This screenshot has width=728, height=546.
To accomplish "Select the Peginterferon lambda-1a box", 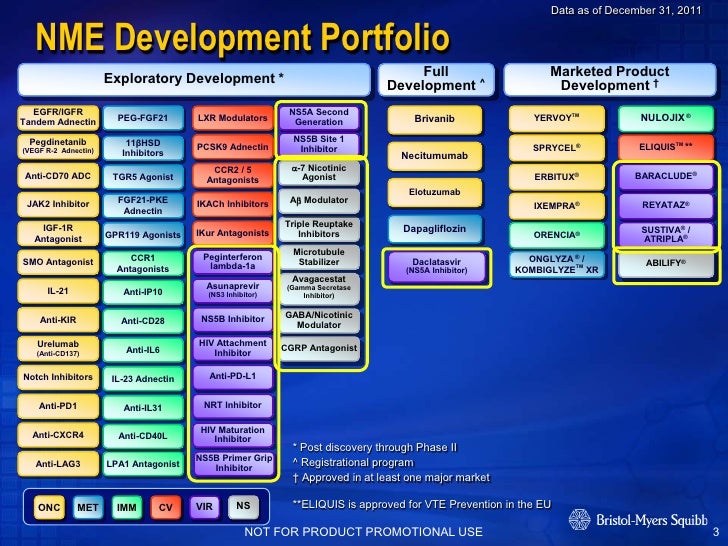I will click(x=233, y=262).
